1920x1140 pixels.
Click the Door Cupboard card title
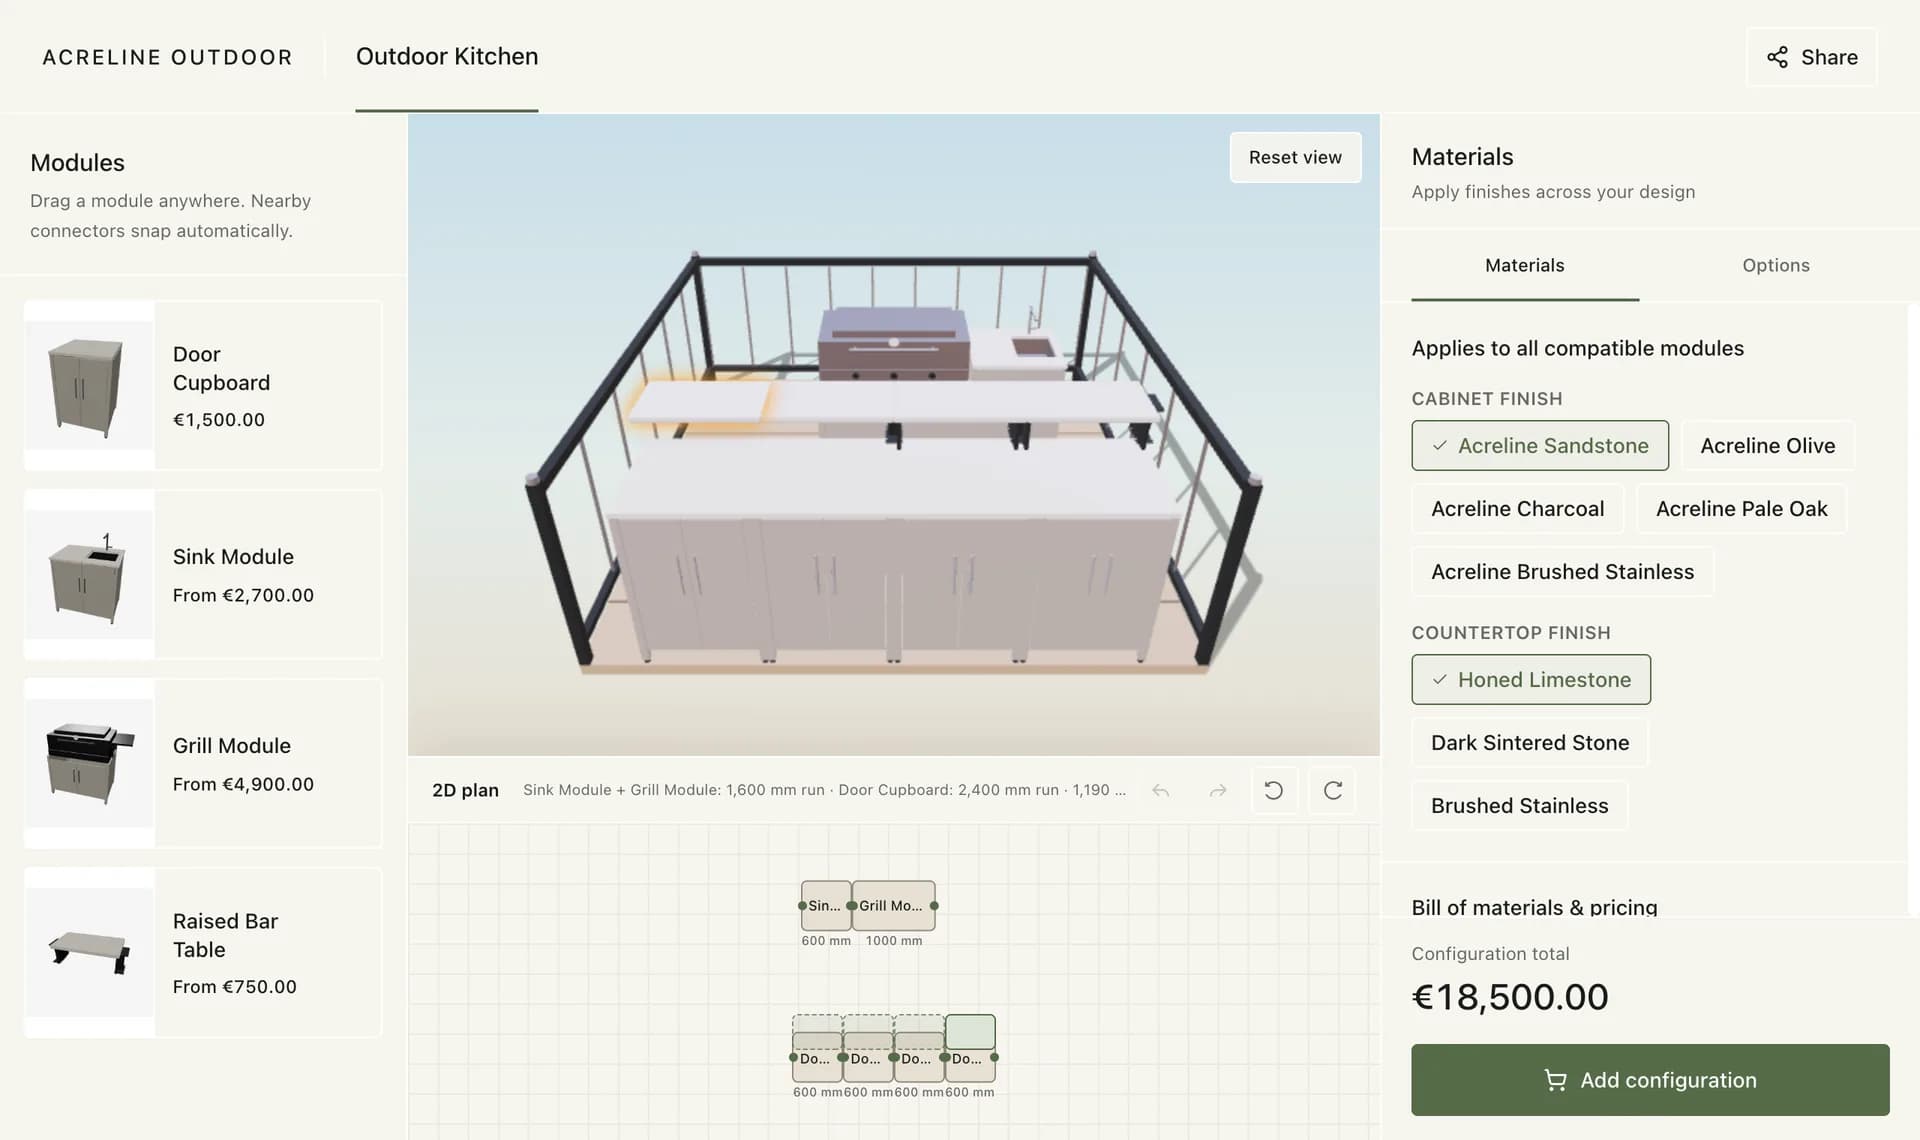[221, 369]
